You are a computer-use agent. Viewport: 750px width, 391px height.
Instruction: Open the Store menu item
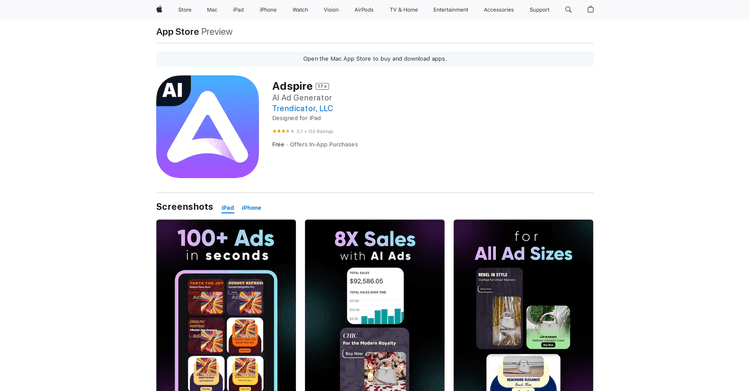pyautogui.click(x=185, y=10)
